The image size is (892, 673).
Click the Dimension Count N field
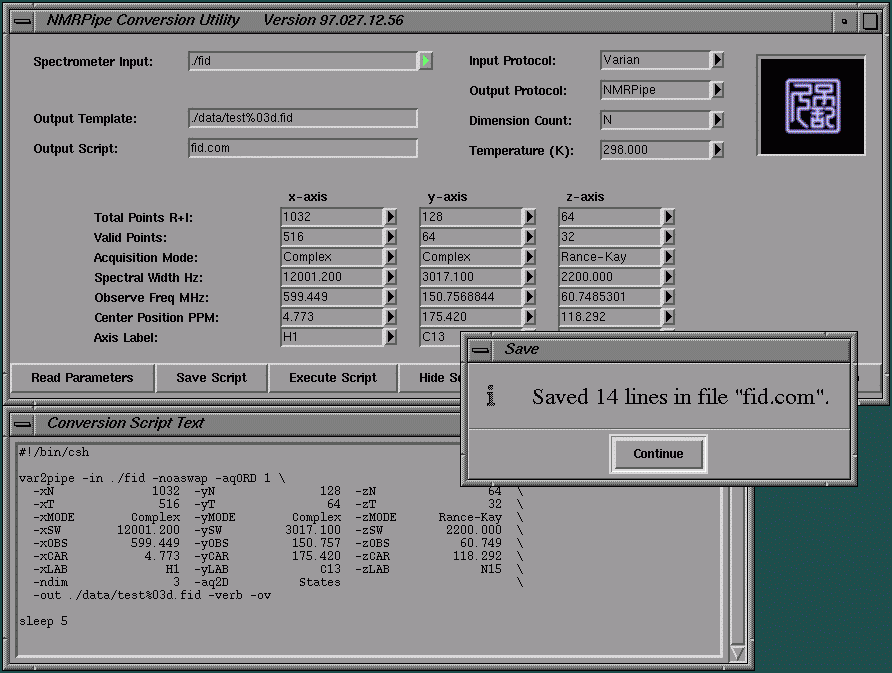(x=655, y=120)
